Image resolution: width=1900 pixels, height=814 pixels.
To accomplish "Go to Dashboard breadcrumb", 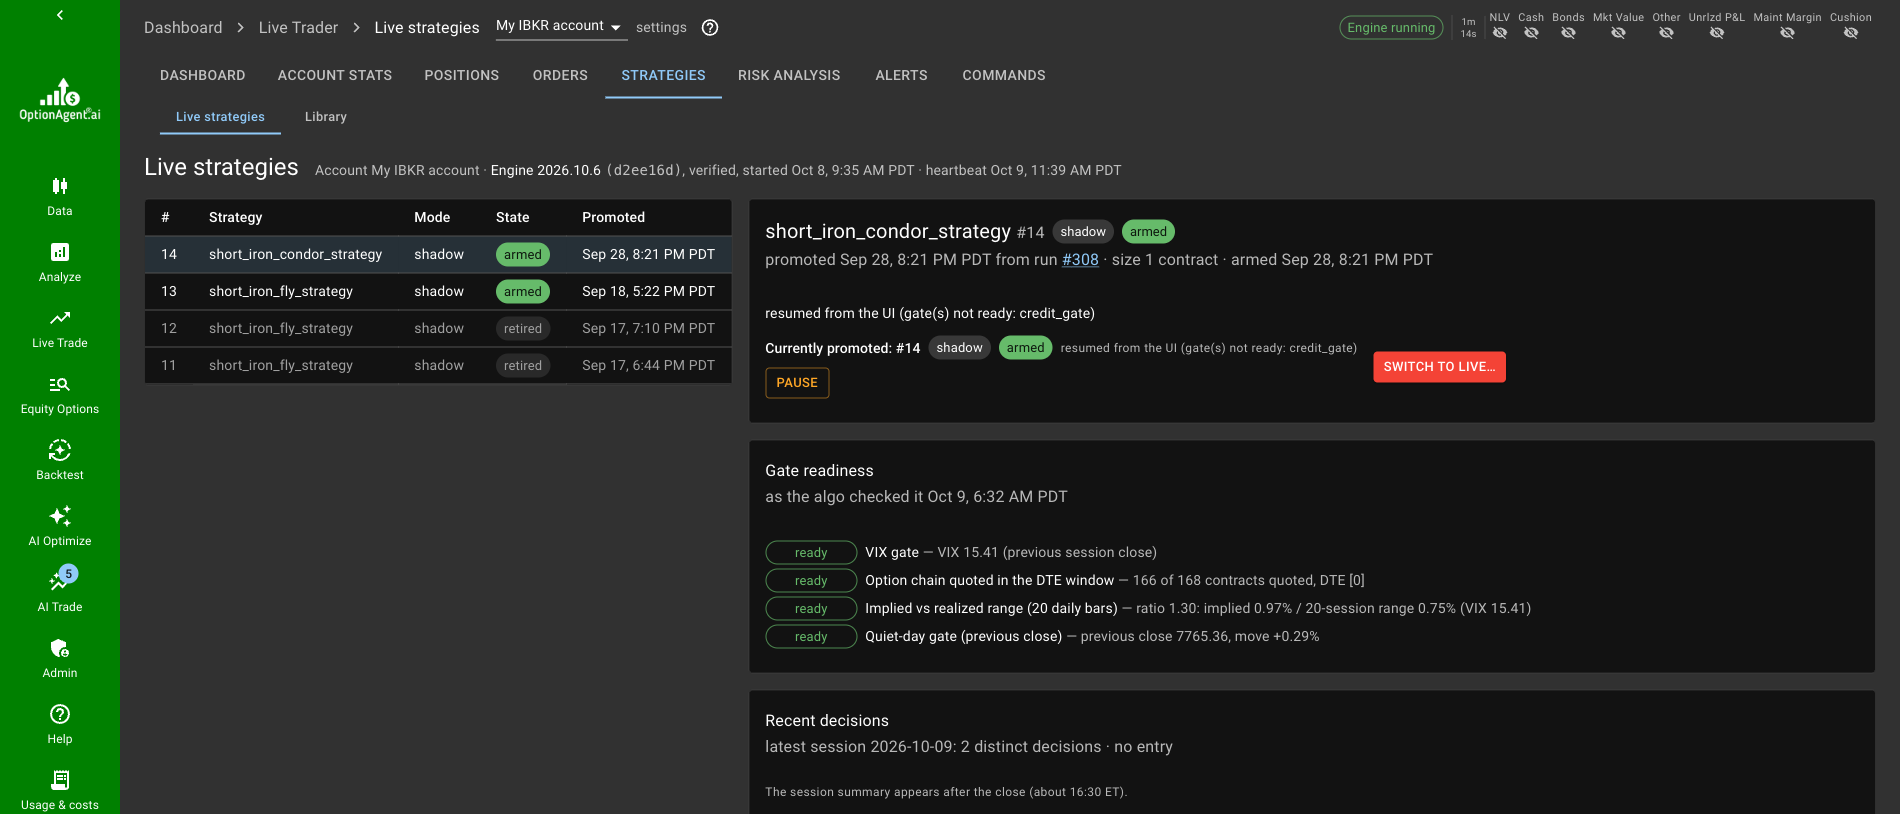I will pos(183,28).
